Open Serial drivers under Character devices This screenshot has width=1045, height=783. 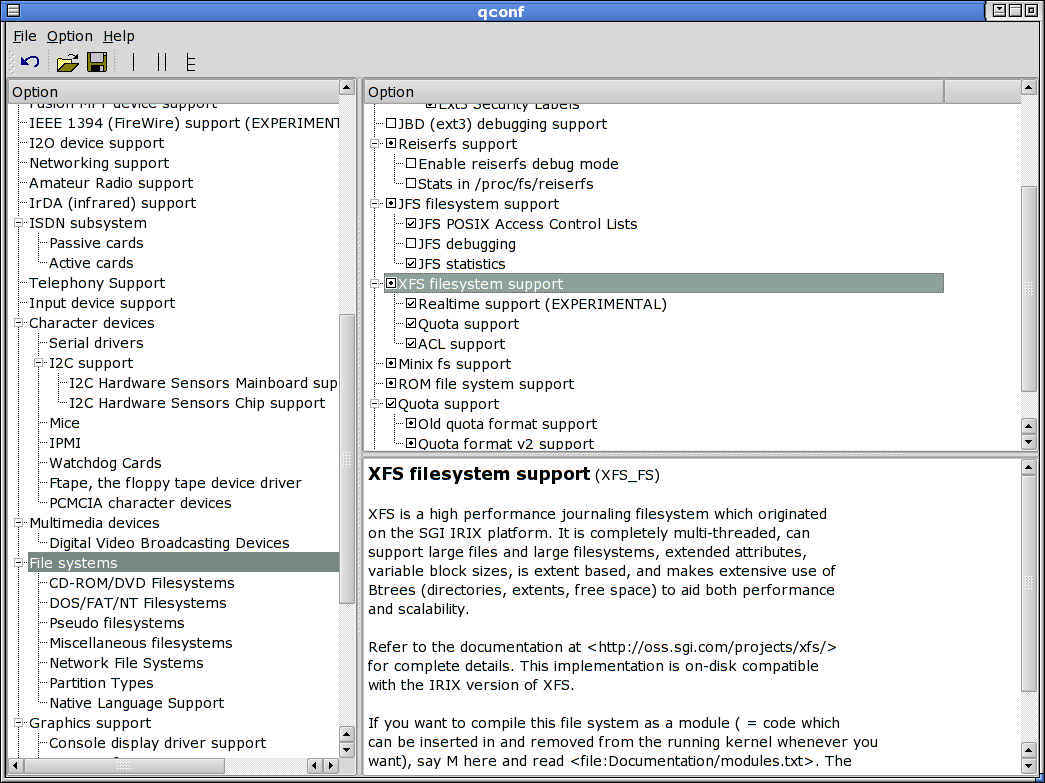(97, 343)
